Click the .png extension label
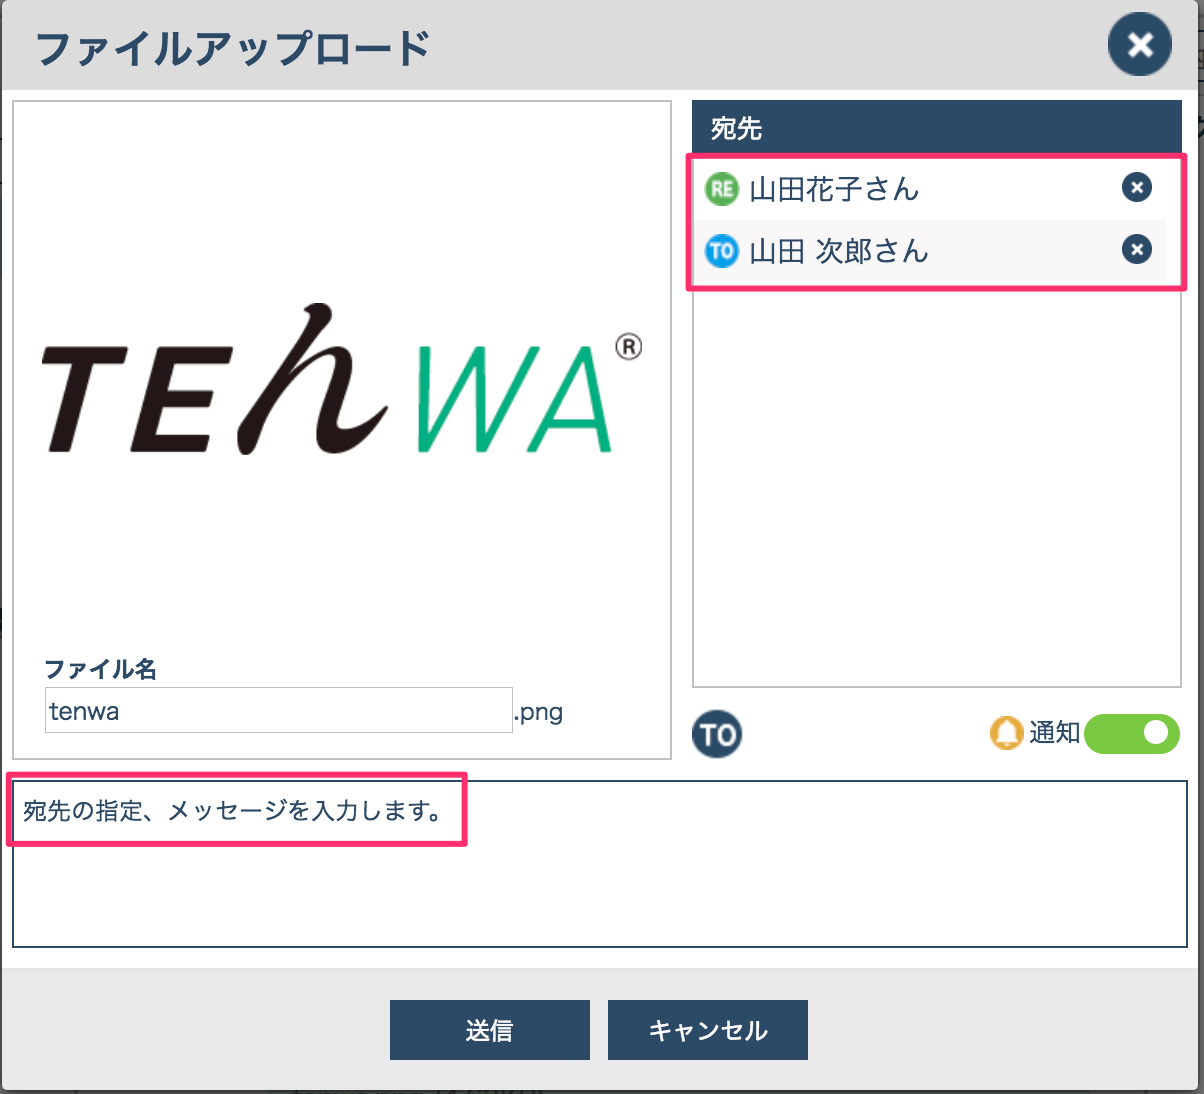The image size is (1204, 1094). pos(539,712)
